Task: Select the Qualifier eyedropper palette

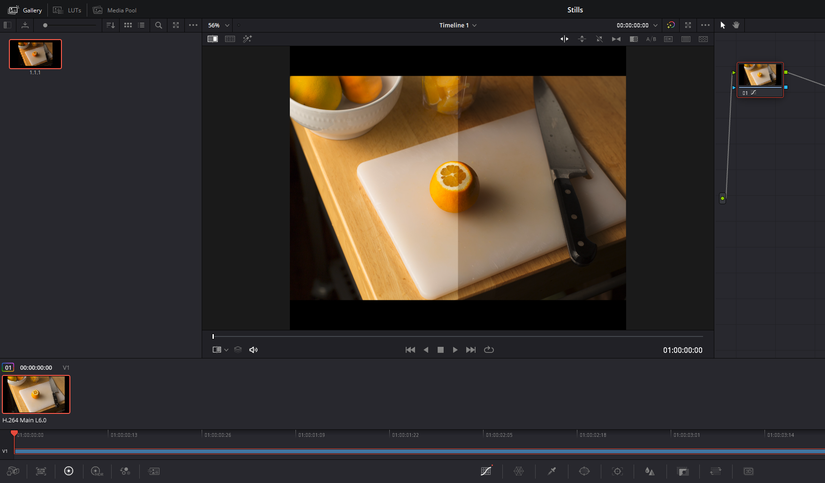Action: 551,471
